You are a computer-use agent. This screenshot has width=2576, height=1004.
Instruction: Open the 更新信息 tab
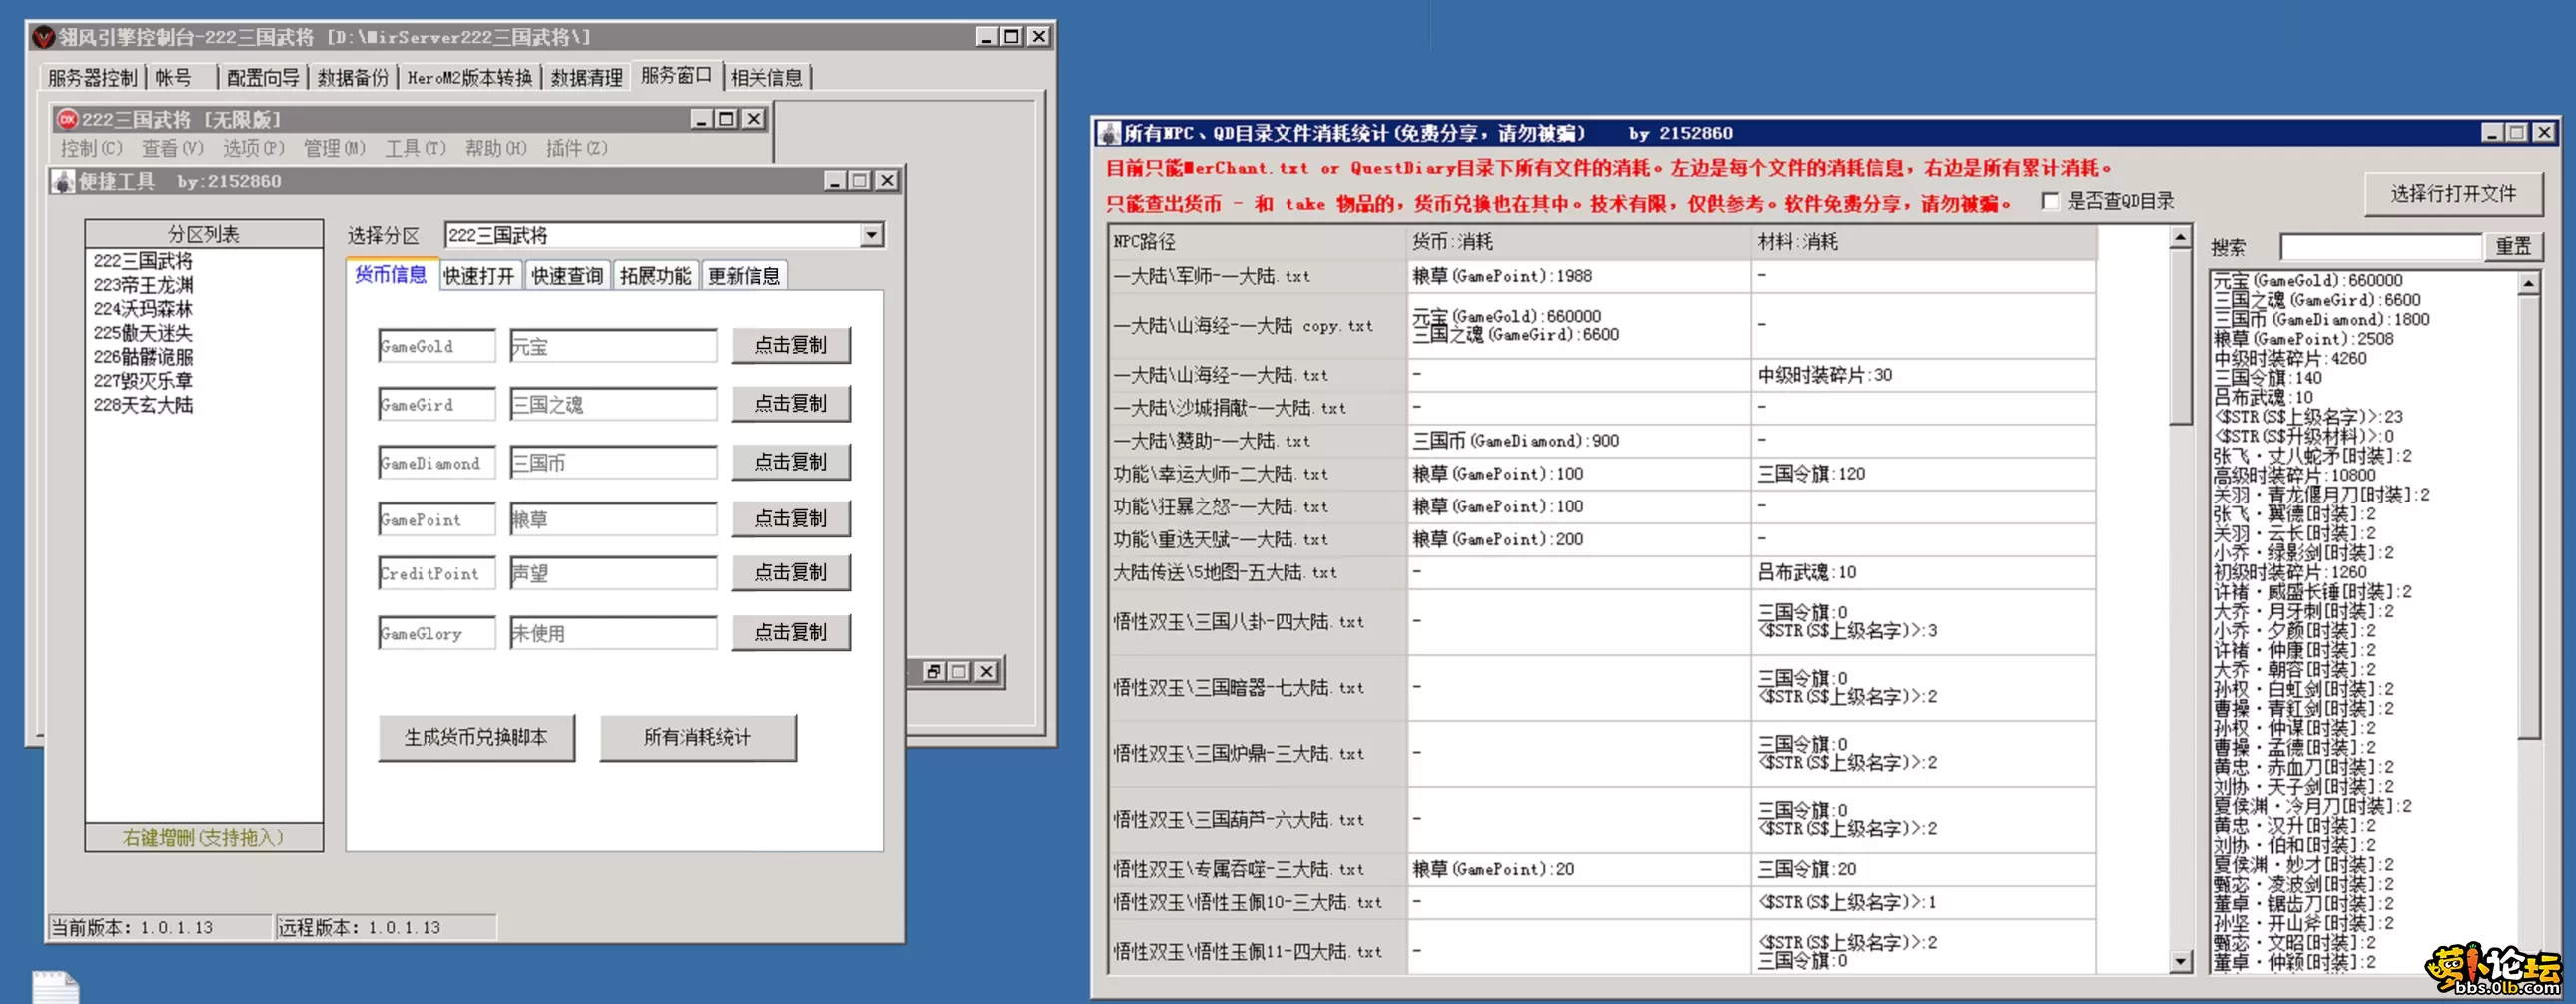pos(744,275)
